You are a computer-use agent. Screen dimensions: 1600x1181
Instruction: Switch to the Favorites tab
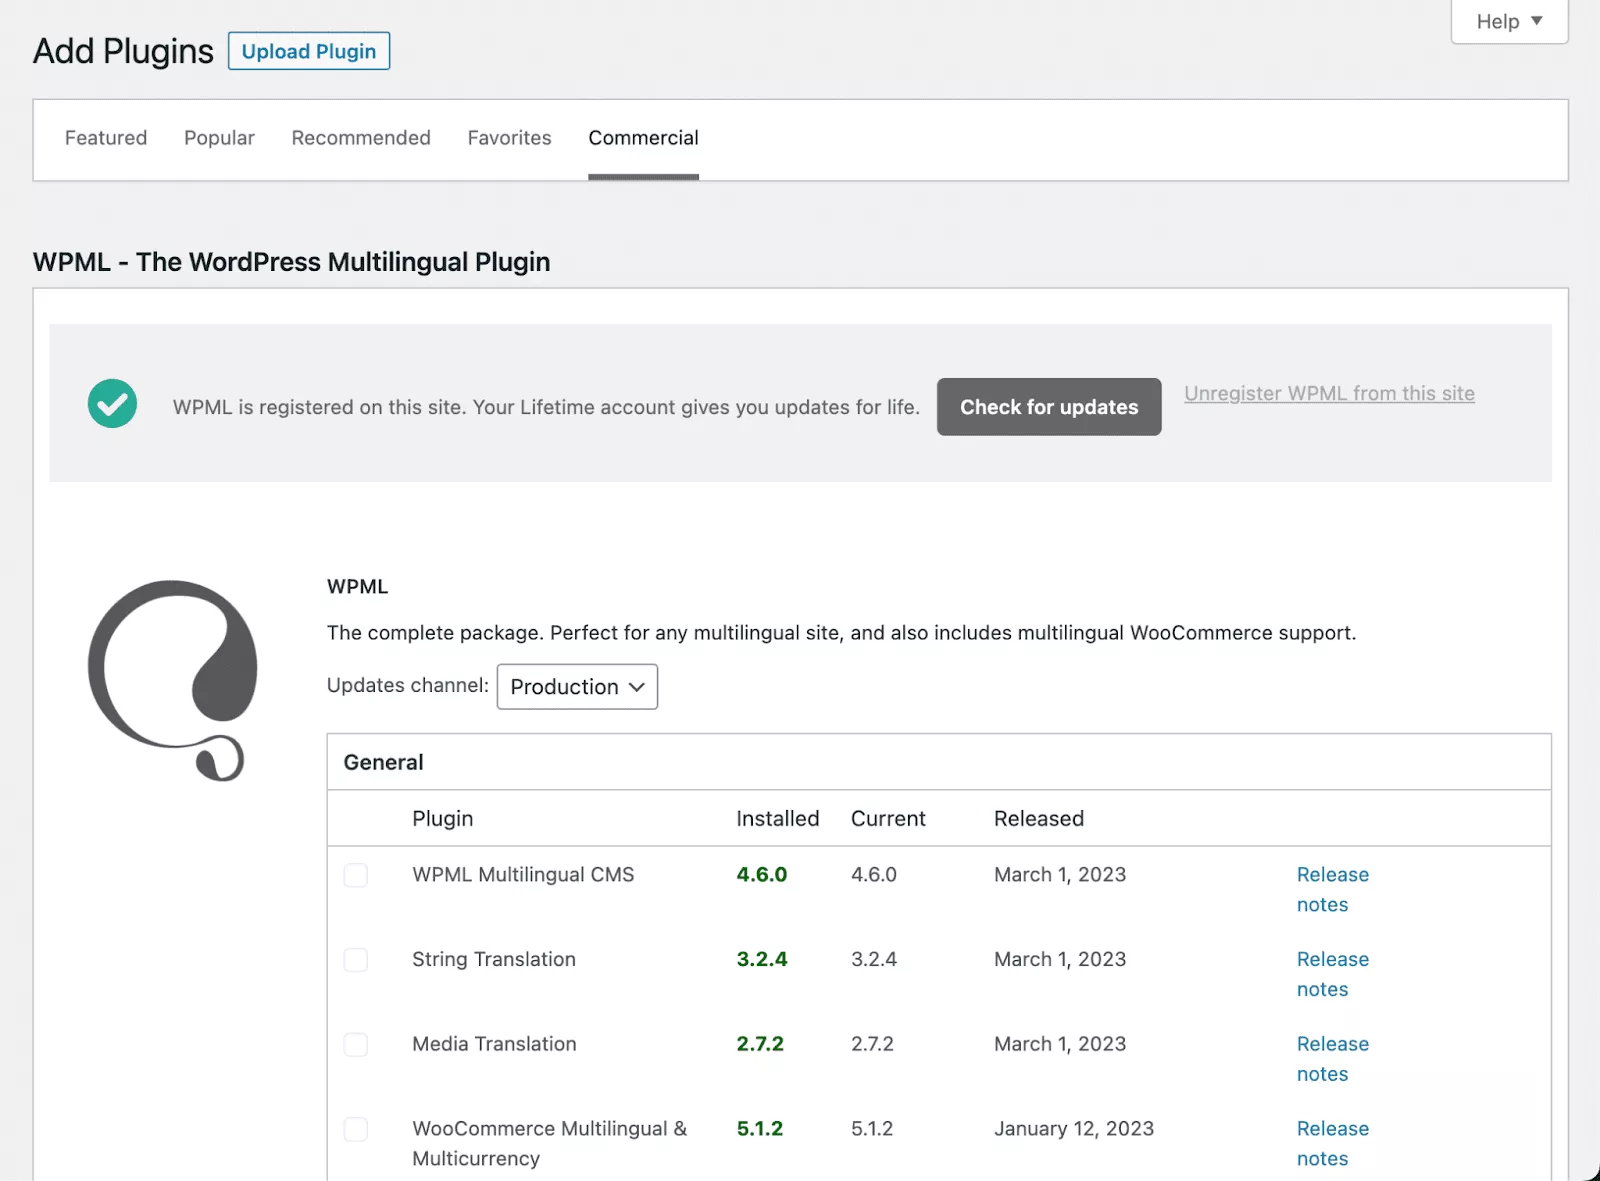pyautogui.click(x=509, y=138)
